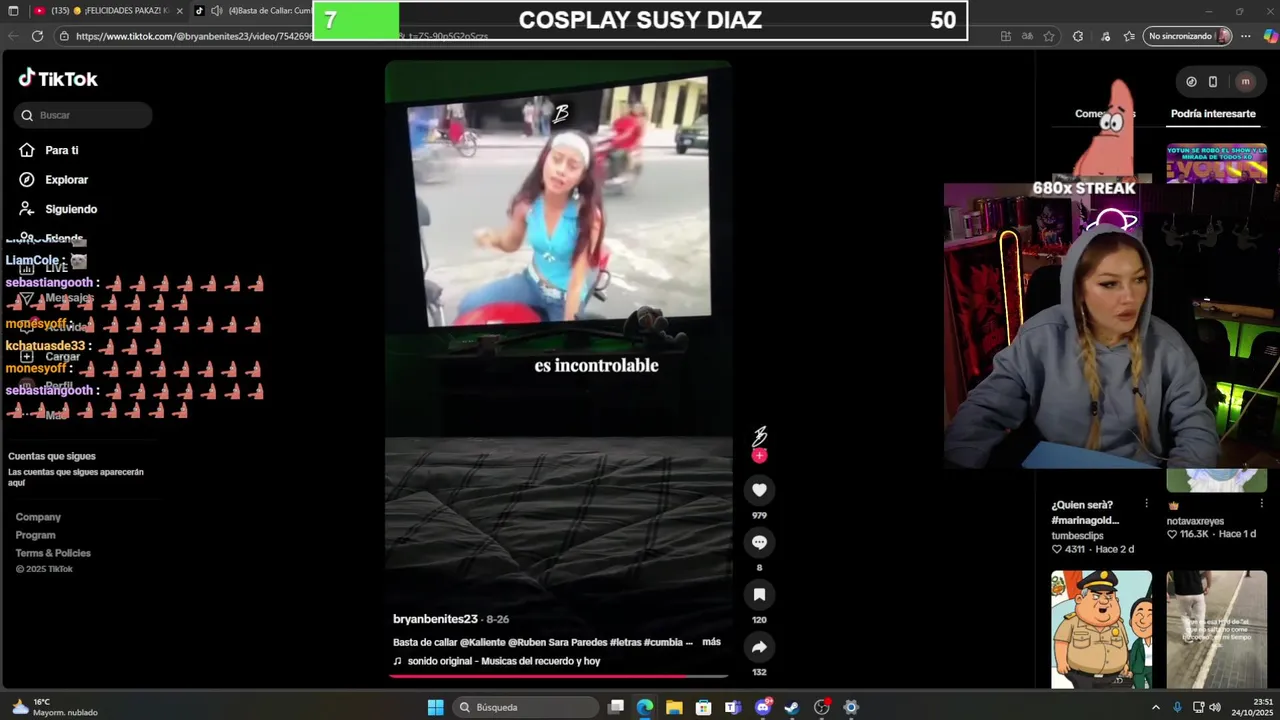Image resolution: width=1280 pixels, height=720 pixels.
Task: Open the translate page icon
Action: point(1027,36)
